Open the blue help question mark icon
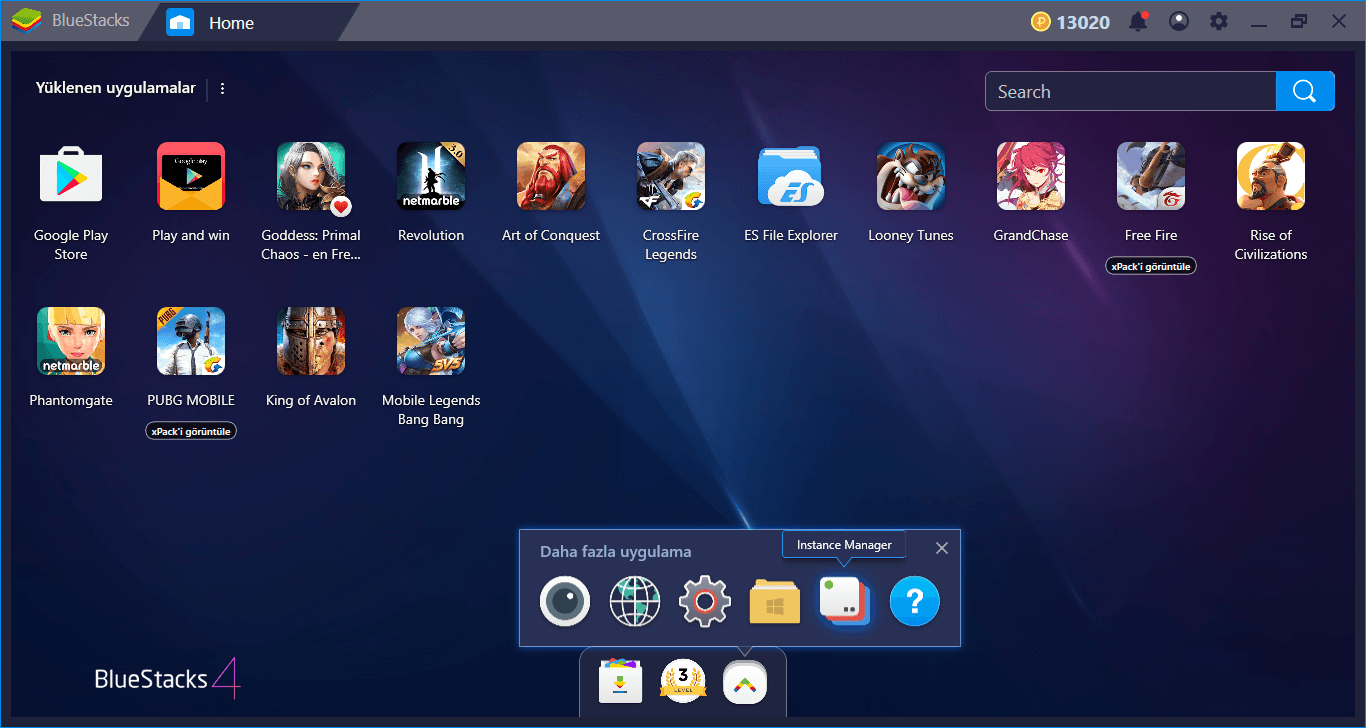 915,602
